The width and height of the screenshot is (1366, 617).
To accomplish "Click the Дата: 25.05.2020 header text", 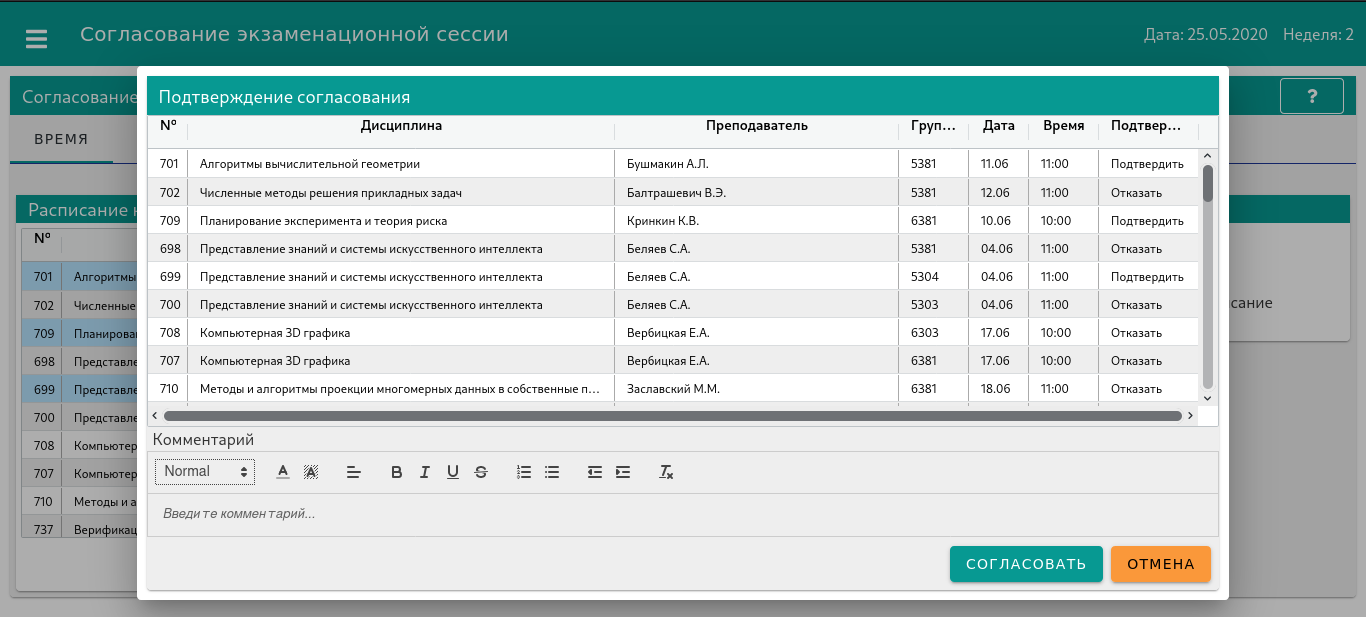I will (x=1206, y=34).
